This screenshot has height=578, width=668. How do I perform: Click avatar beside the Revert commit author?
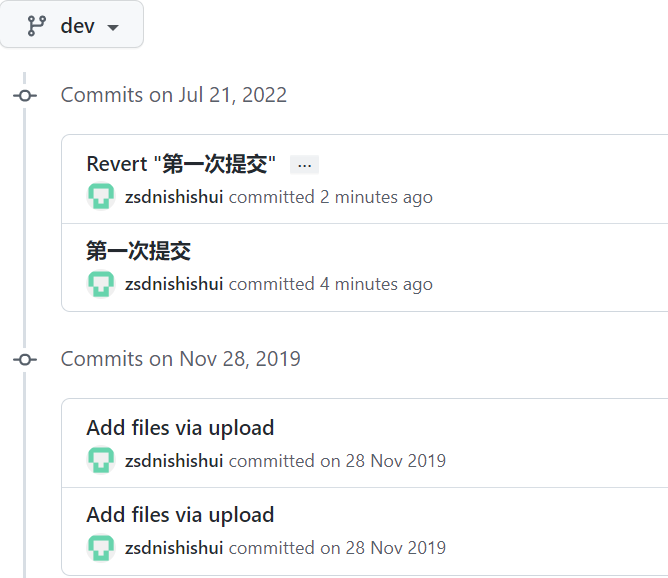101,196
